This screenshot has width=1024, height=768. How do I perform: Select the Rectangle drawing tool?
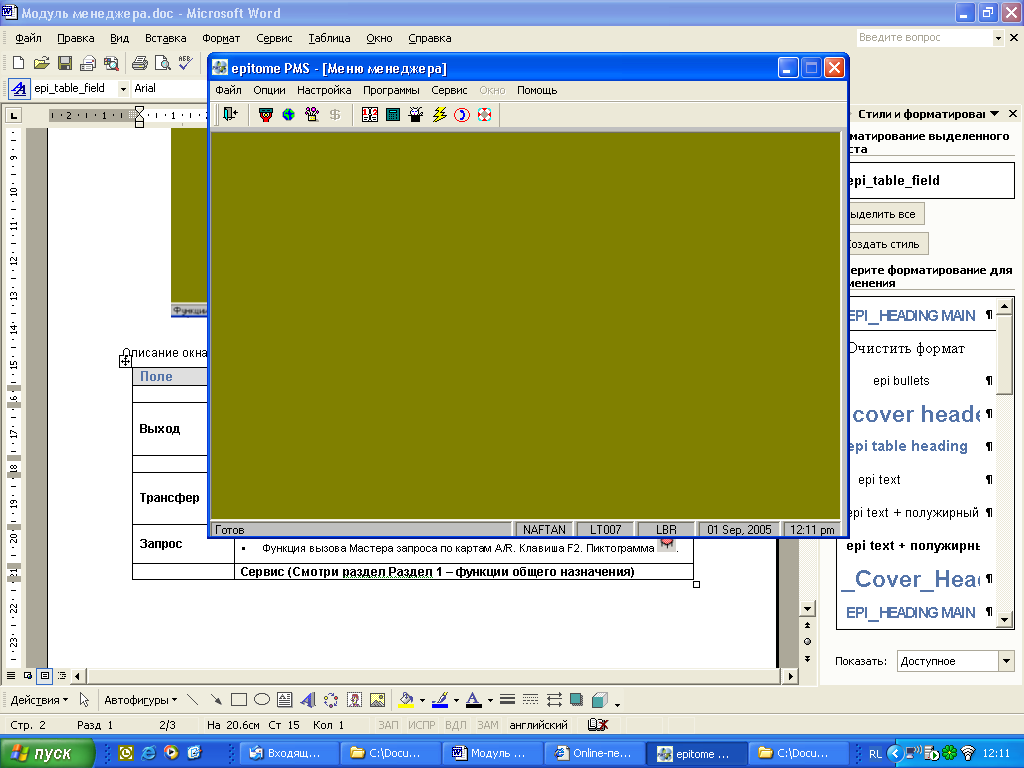coord(239,700)
